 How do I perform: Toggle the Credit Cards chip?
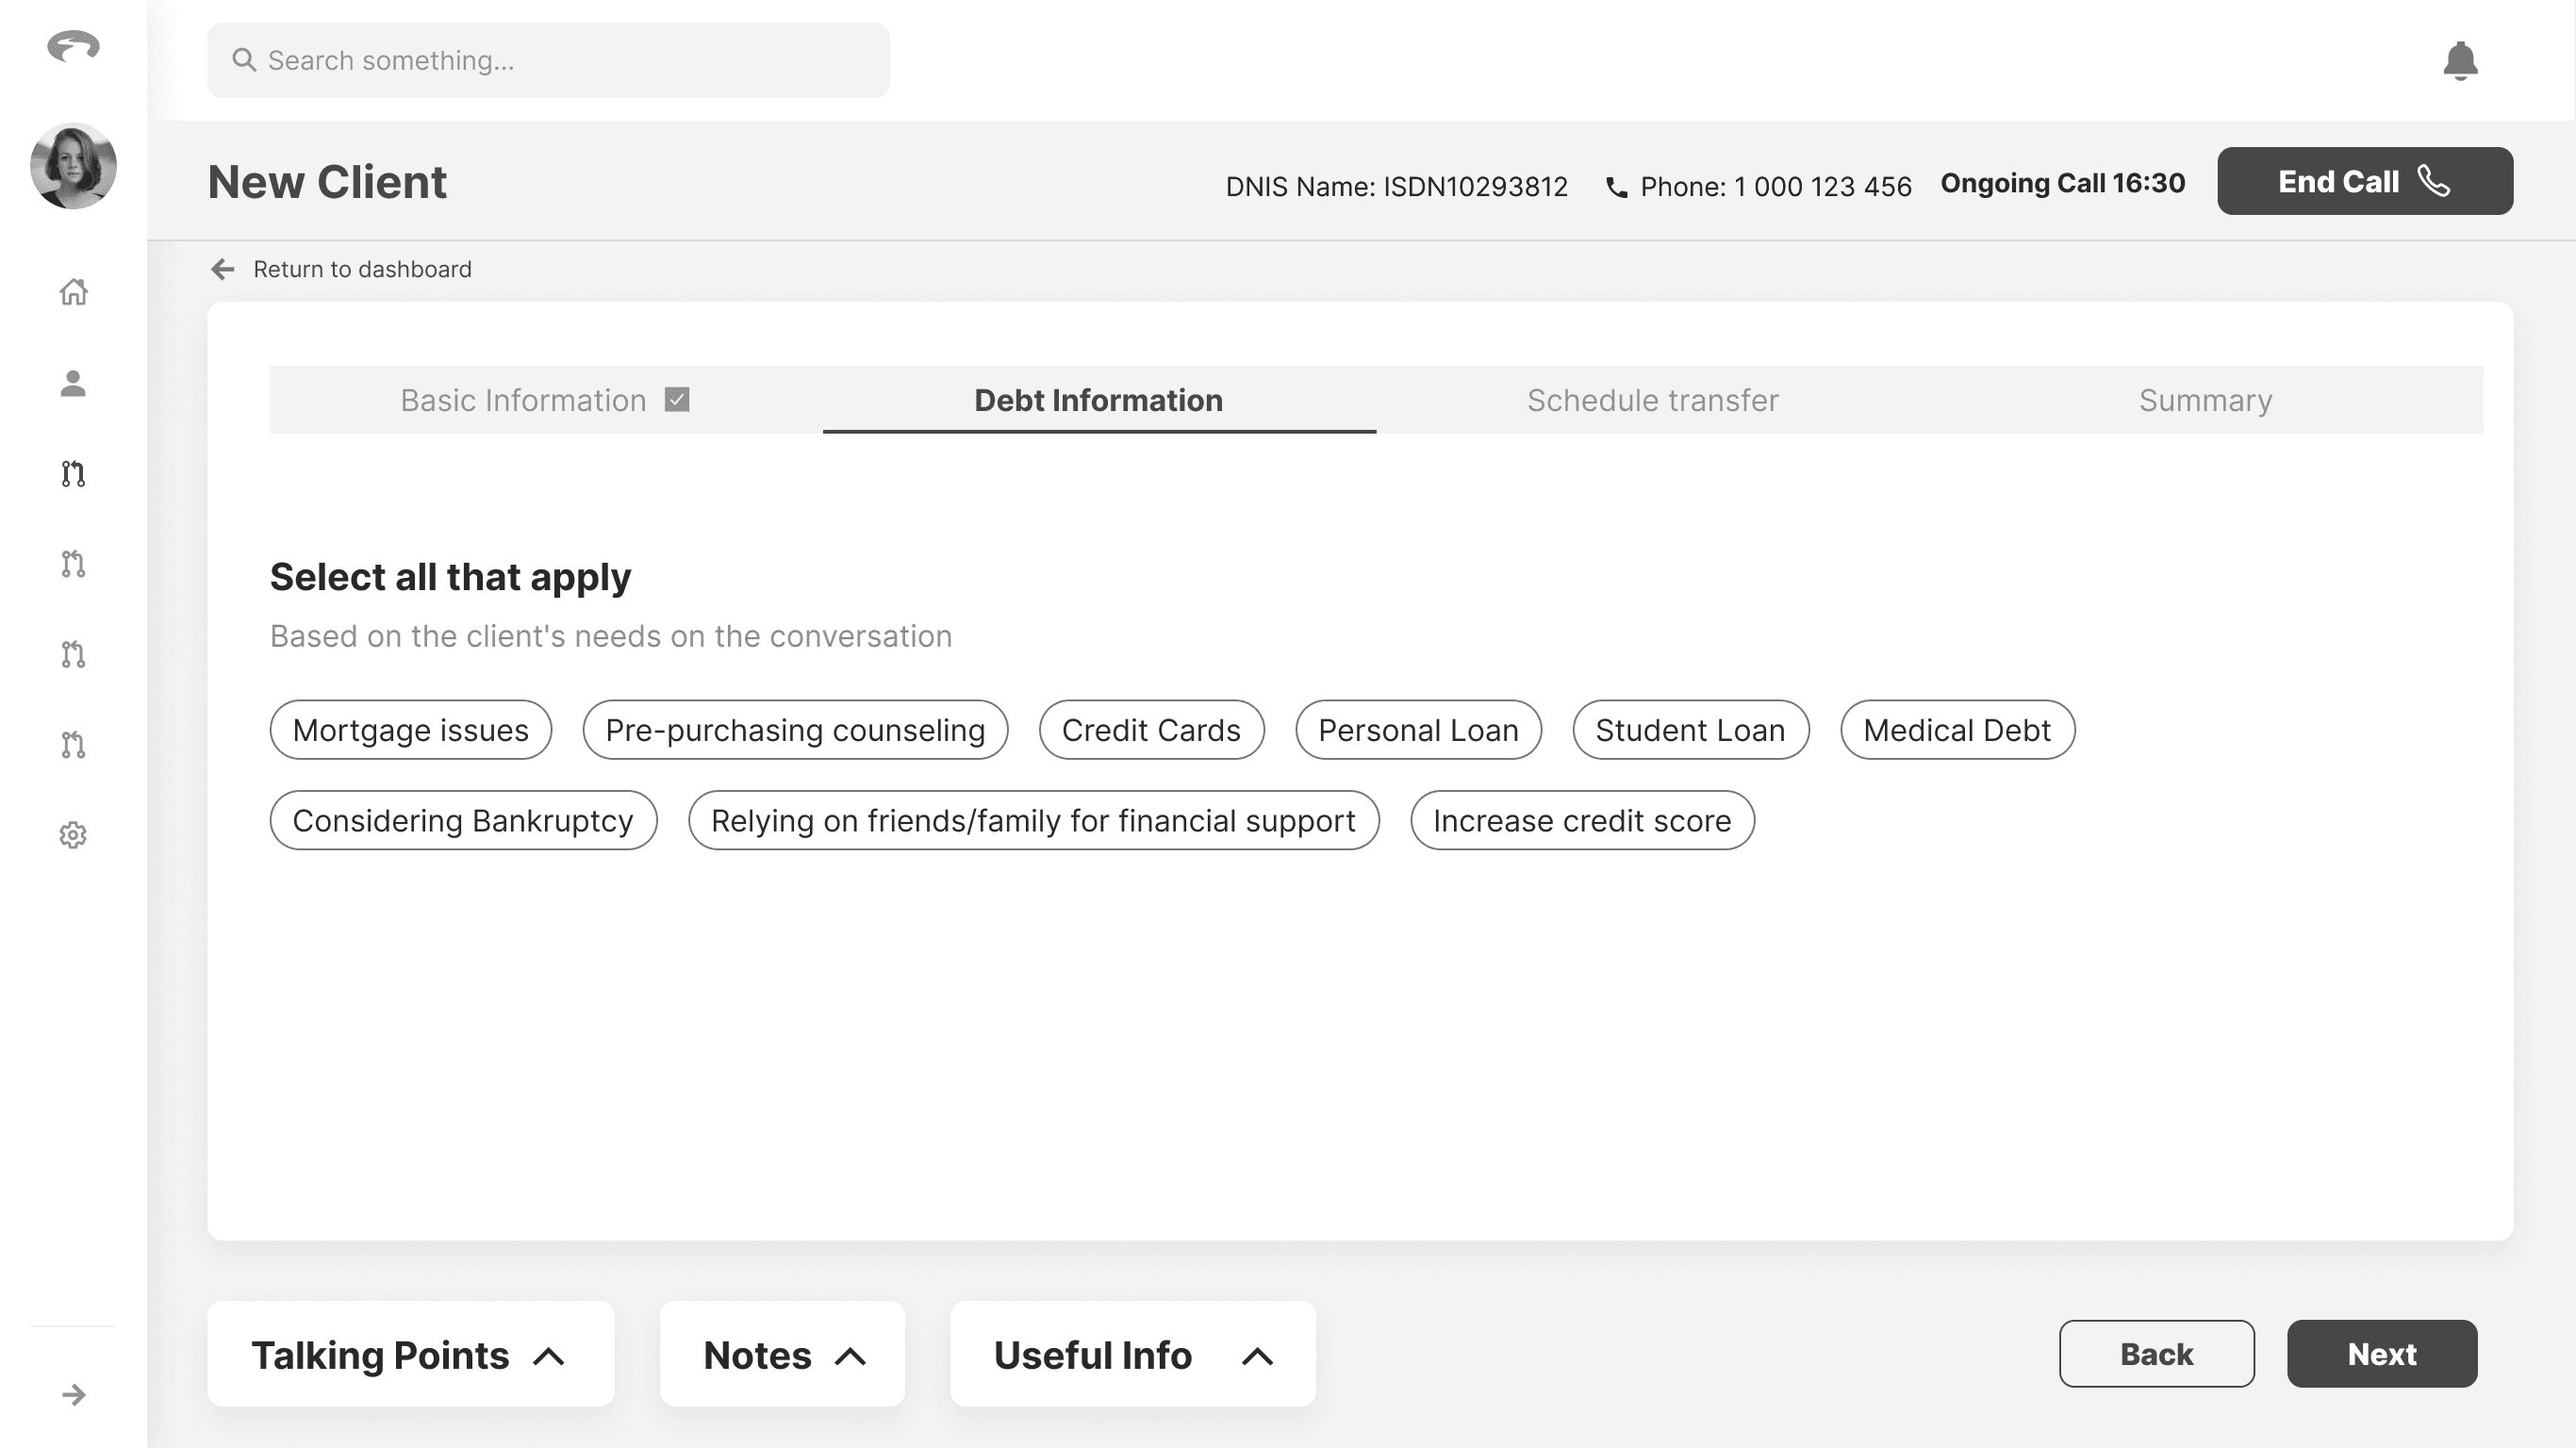[x=1151, y=730]
